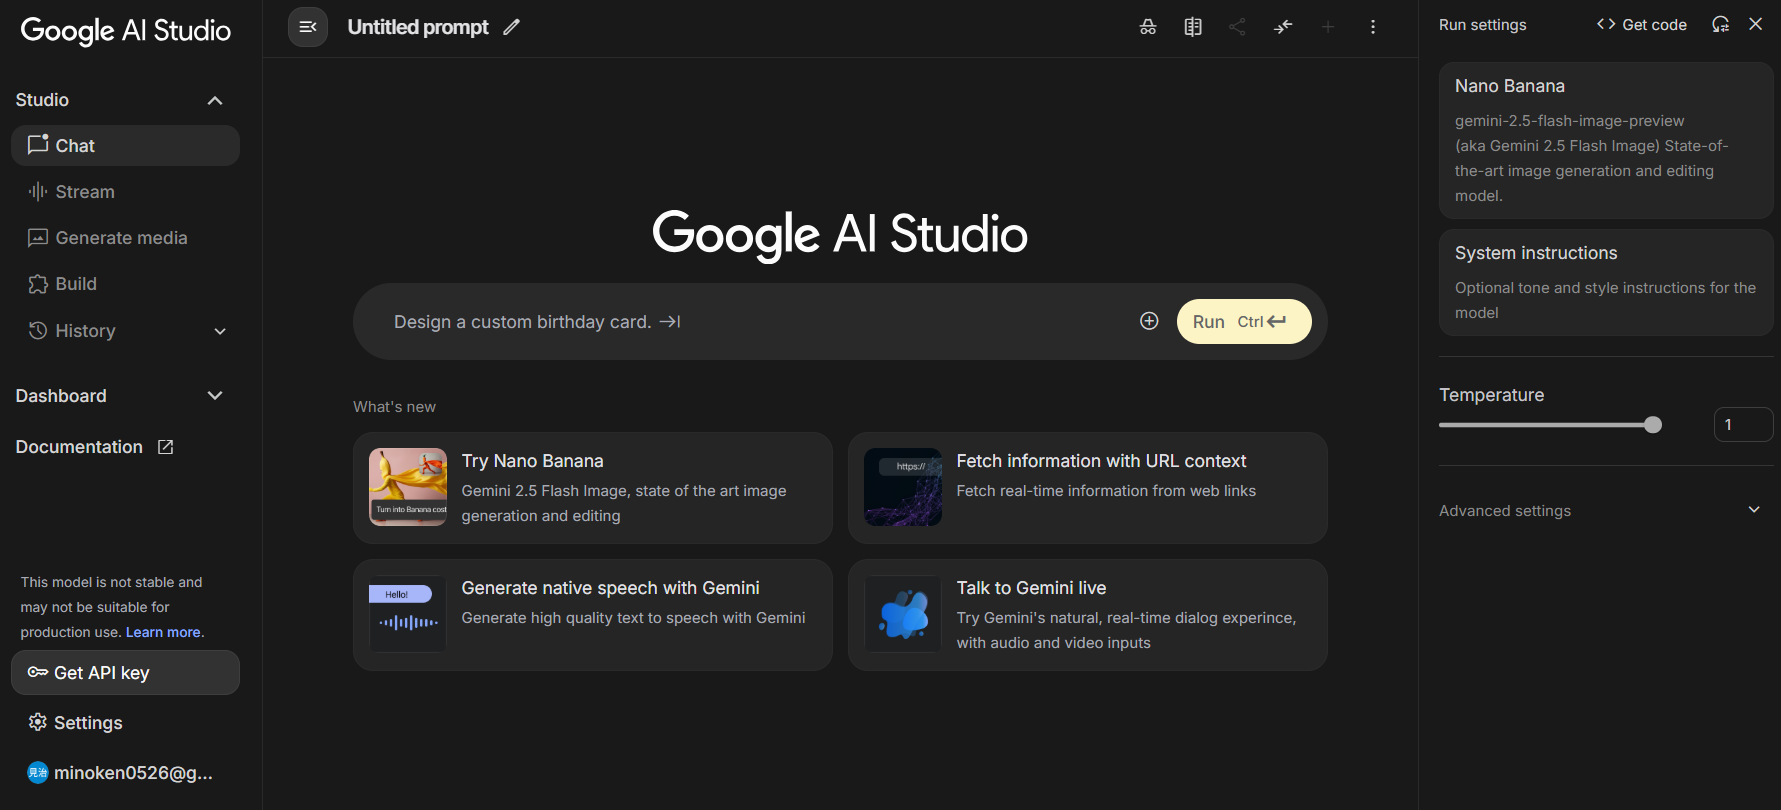
Task: Click the reset settings icon next to Get code
Action: point(1720,24)
